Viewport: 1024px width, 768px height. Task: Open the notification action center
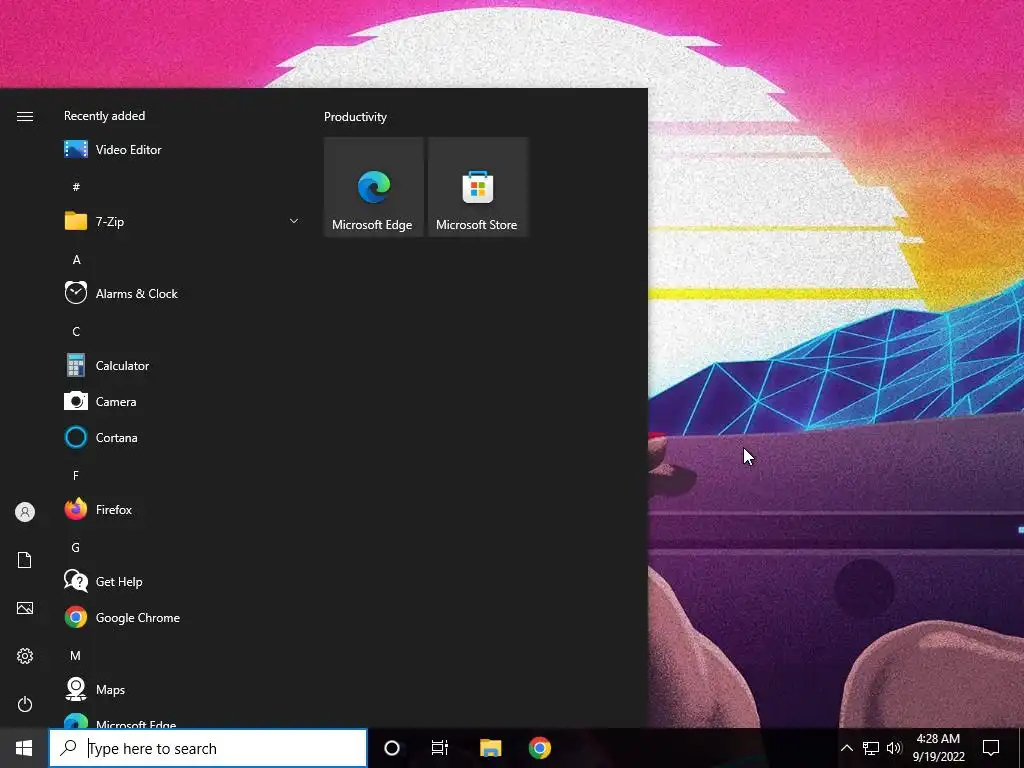(x=991, y=748)
